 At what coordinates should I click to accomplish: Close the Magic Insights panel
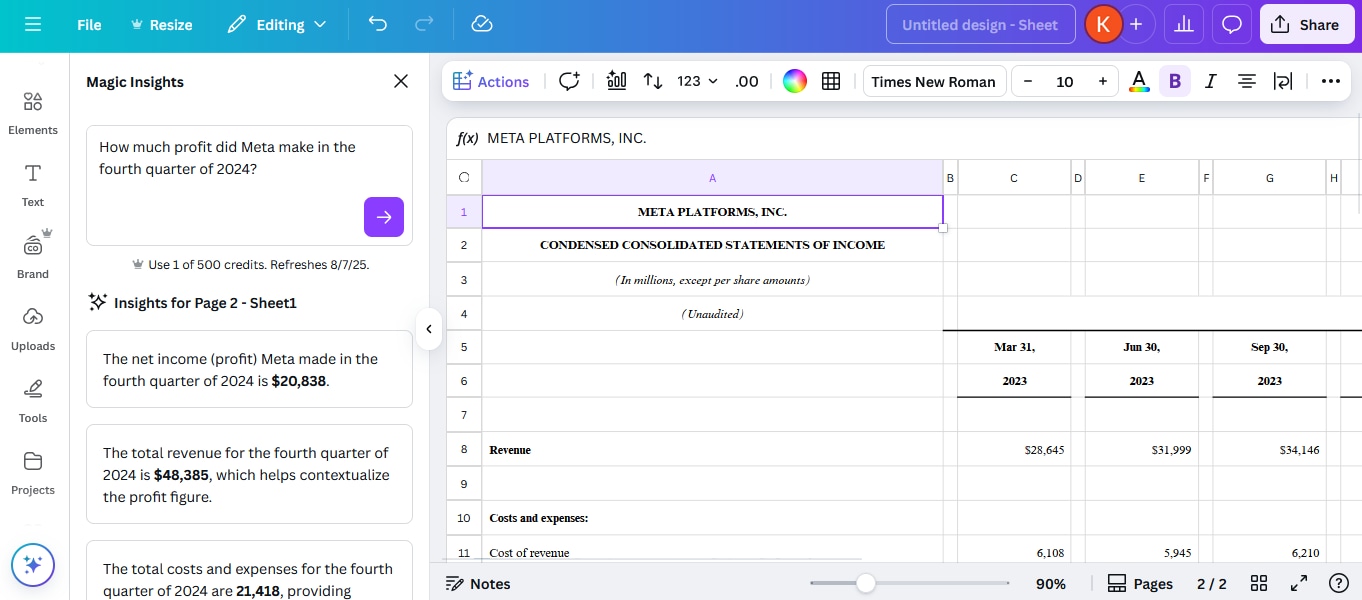401,82
